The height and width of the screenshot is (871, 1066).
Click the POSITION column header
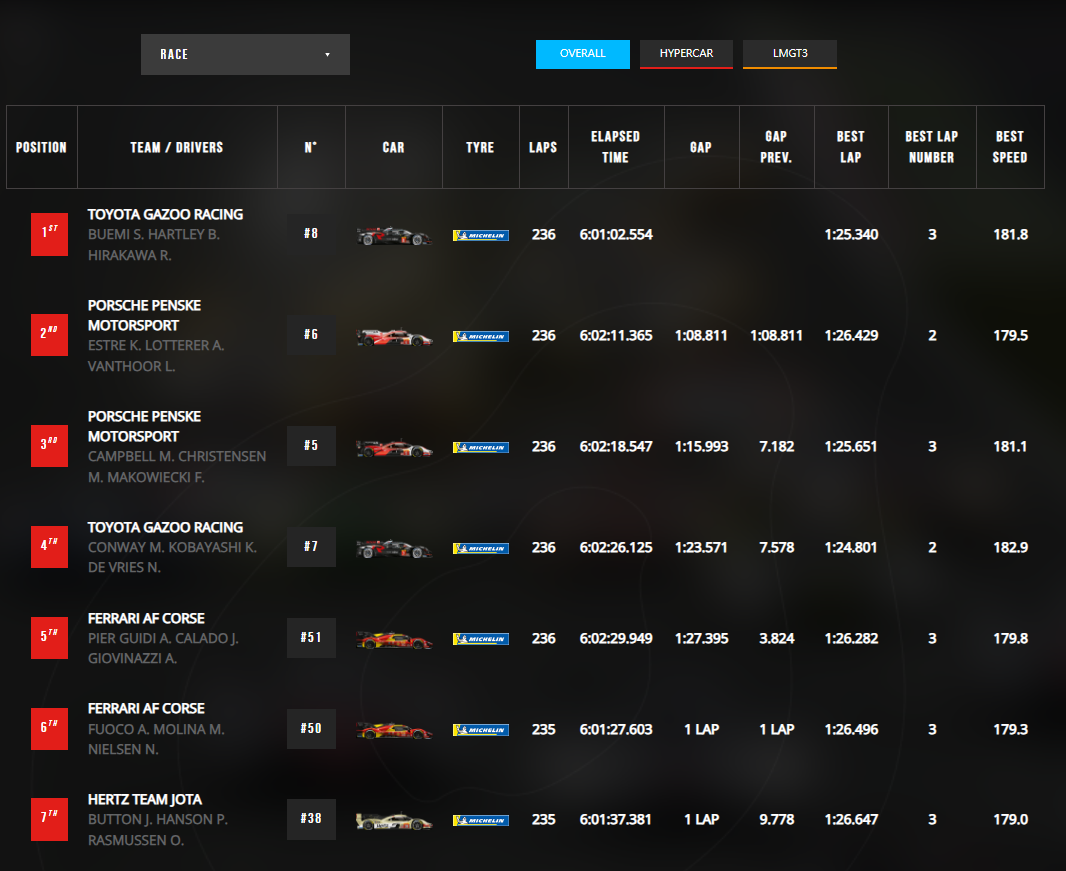[41, 147]
